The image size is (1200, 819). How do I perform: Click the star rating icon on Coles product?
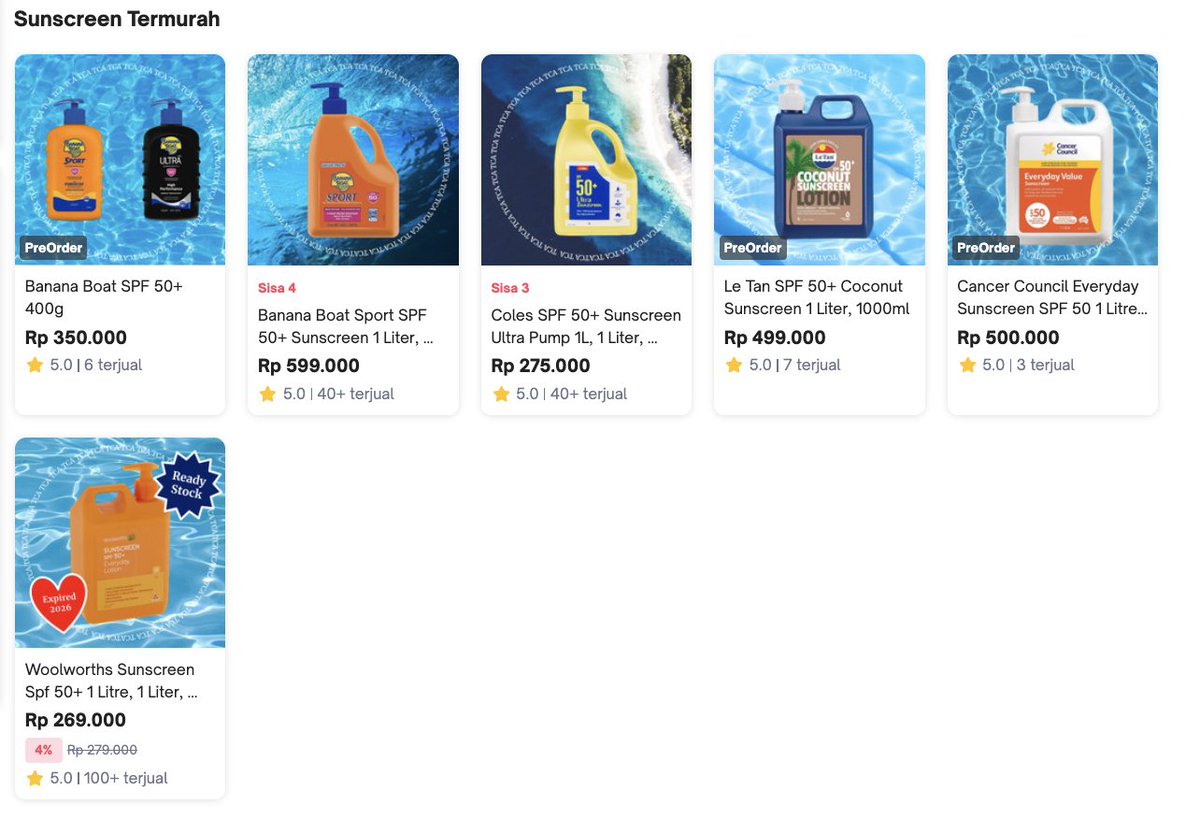tap(501, 394)
